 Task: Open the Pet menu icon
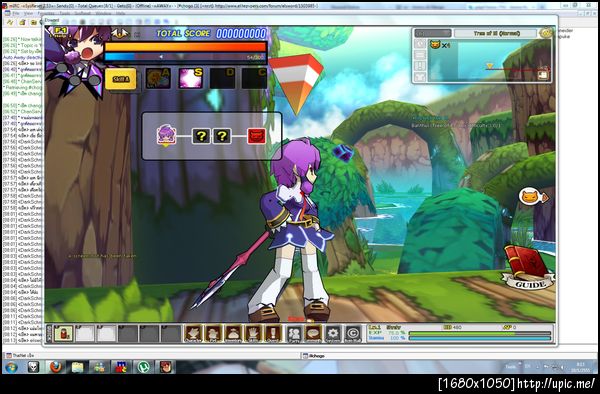[213, 334]
